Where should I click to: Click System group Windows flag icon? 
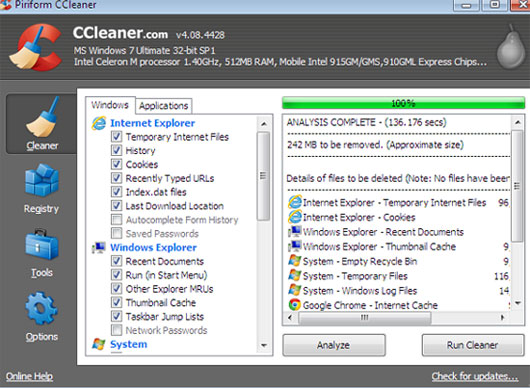coord(99,344)
